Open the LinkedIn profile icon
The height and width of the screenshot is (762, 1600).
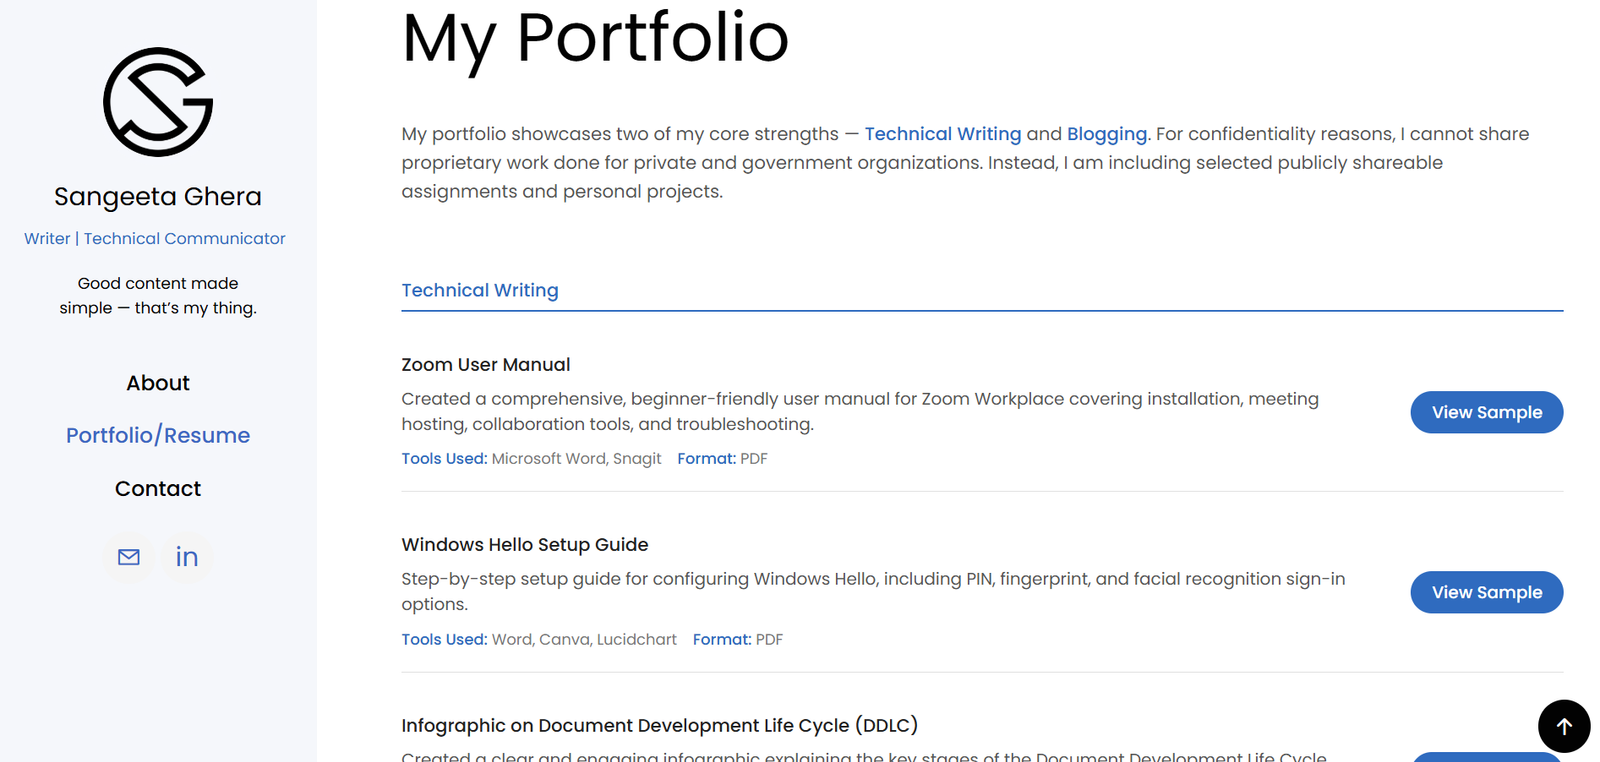[187, 557]
